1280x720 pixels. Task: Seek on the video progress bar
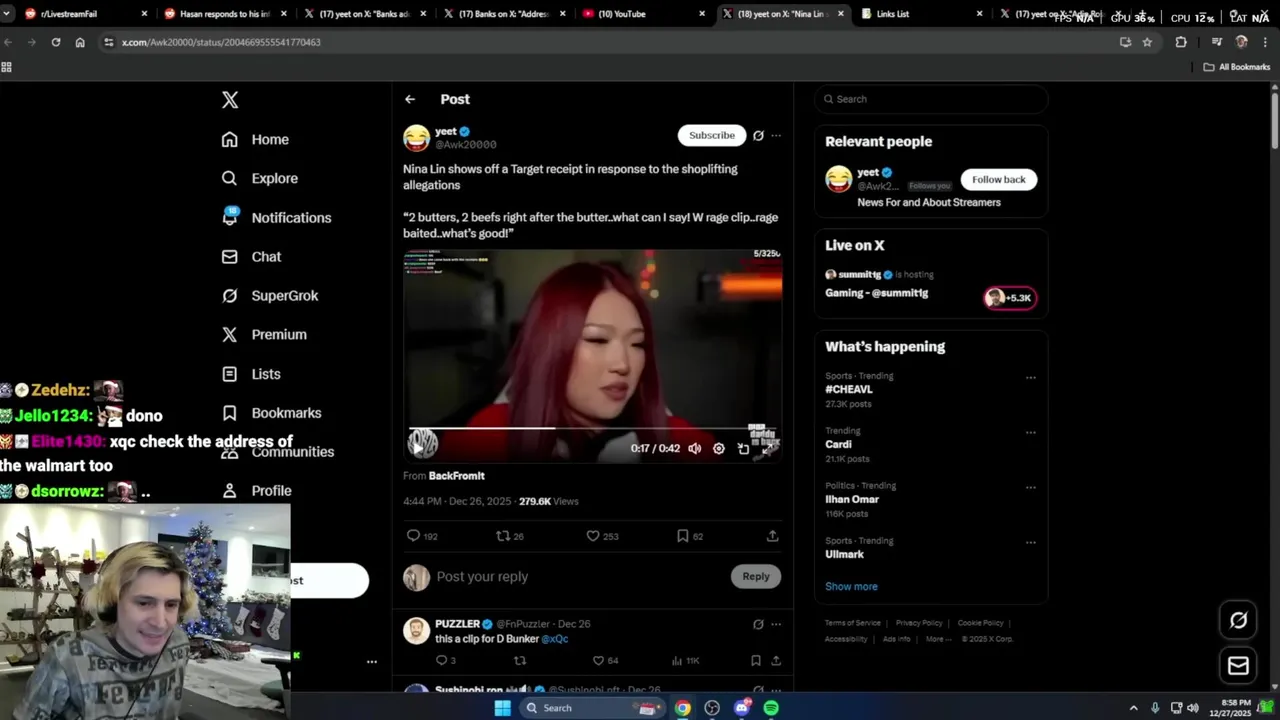tap(592, 429)
